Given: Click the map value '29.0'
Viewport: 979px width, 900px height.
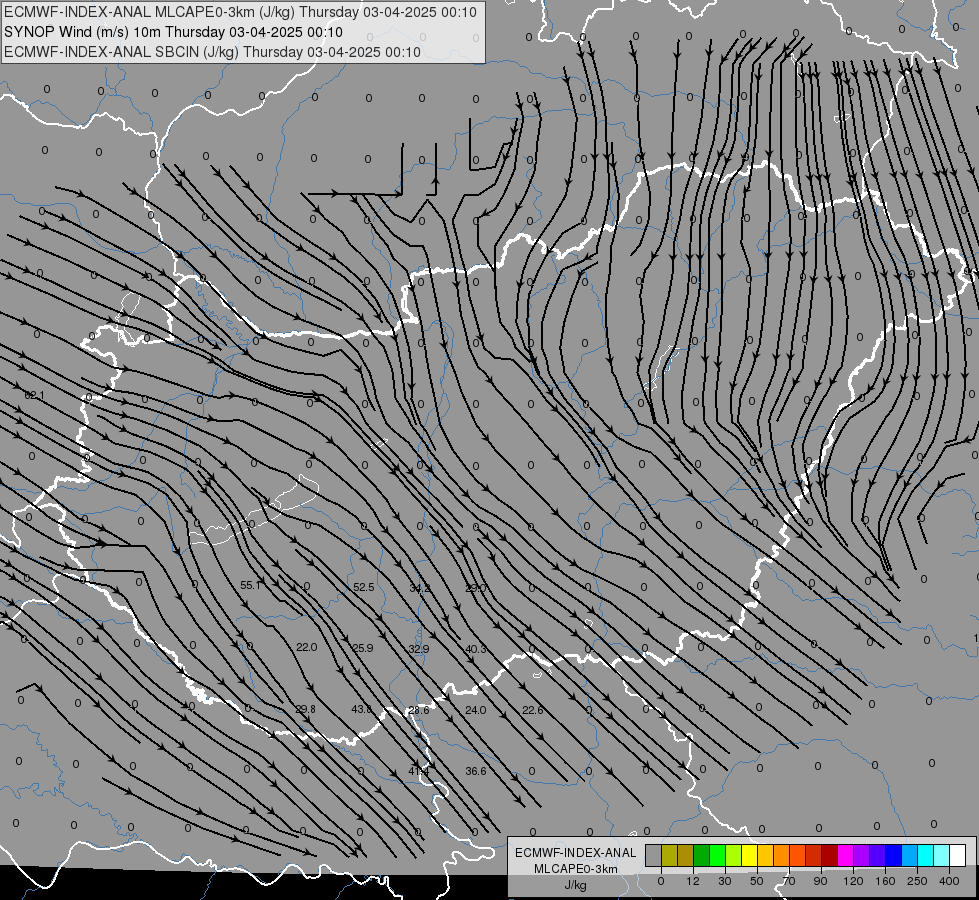Looking at the screenshot, I should [x=476, y=588].
